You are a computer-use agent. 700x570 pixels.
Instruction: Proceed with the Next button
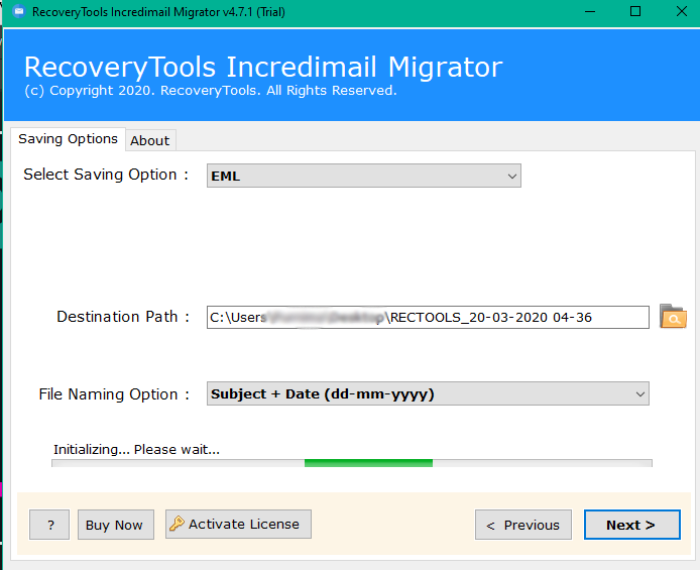tap(632, 524)
